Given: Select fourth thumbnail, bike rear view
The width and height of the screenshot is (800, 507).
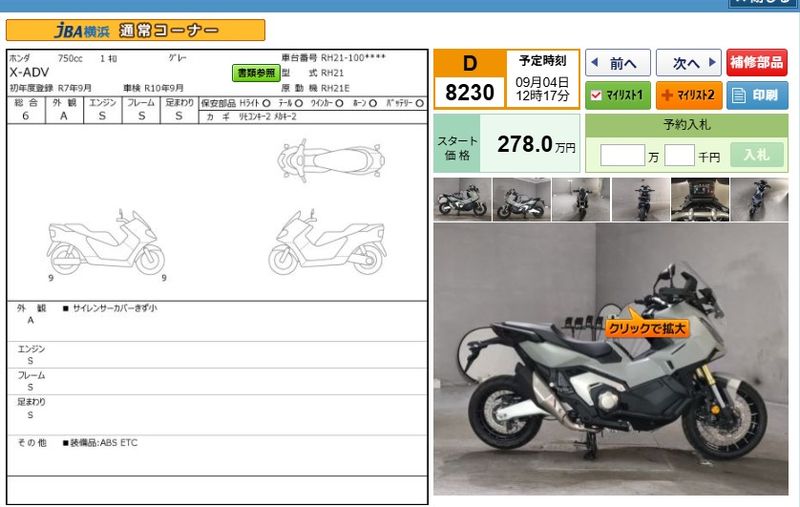Looking at the screenshot, I should (640, 199).
